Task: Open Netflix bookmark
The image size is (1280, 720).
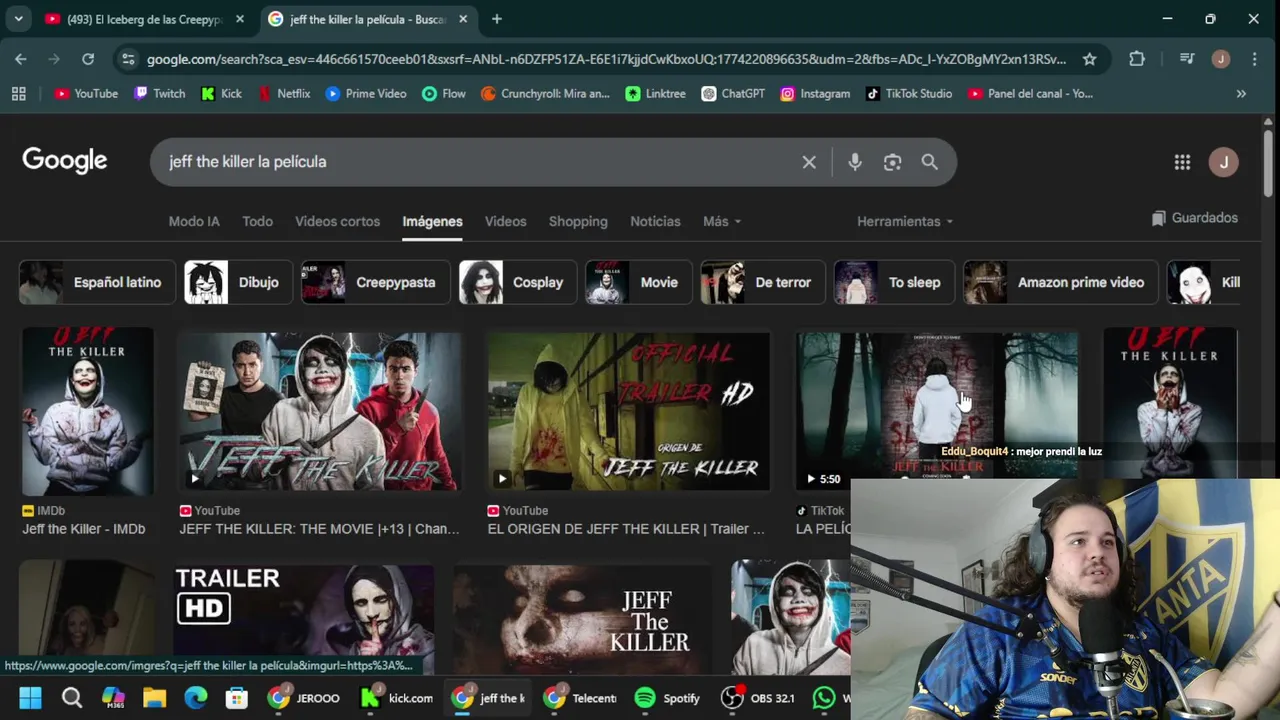Action: (x=284, y=93)
